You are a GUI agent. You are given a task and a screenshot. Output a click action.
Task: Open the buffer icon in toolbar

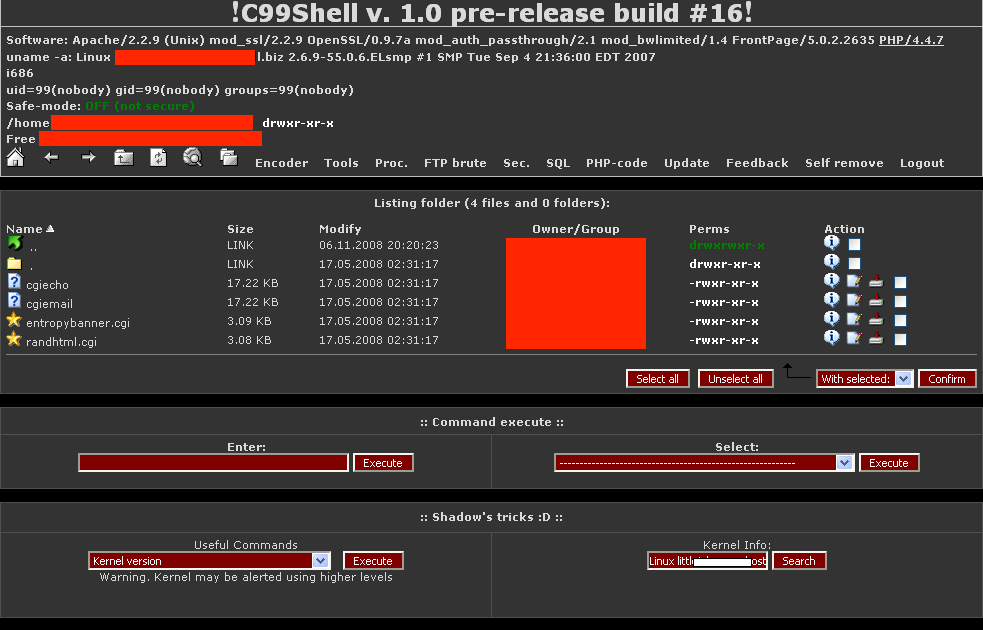229,157
